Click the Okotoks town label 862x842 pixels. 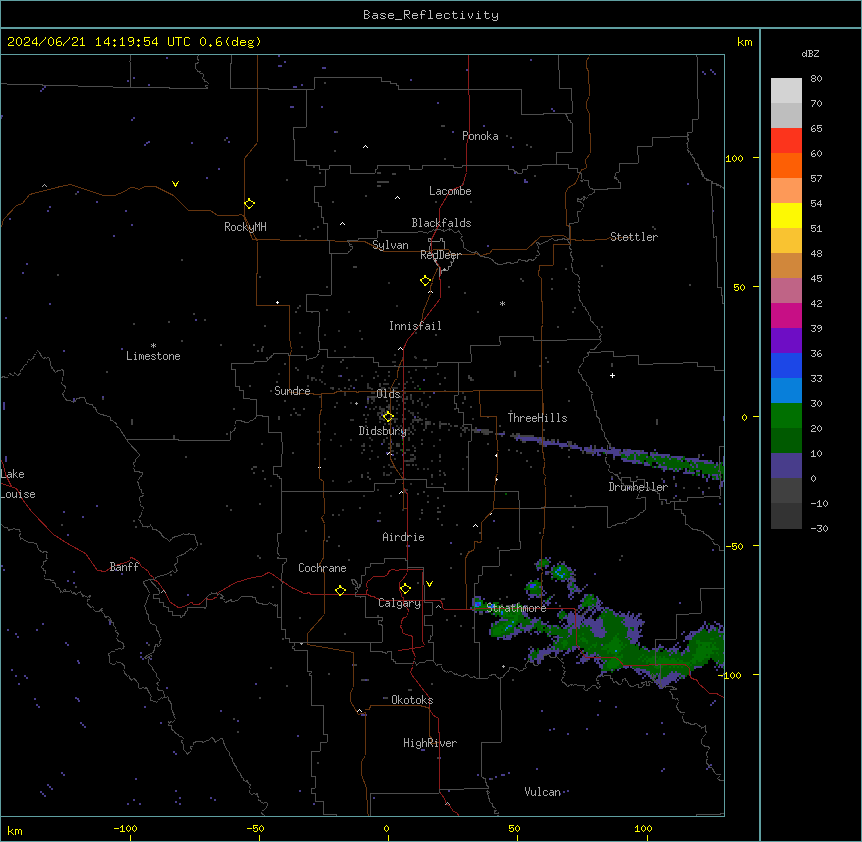click(412, 700)
